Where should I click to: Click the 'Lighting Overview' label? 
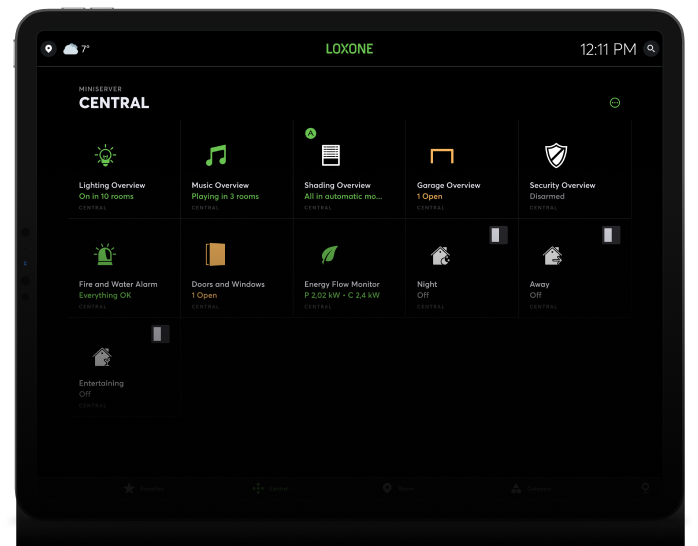tap(112, 185)
